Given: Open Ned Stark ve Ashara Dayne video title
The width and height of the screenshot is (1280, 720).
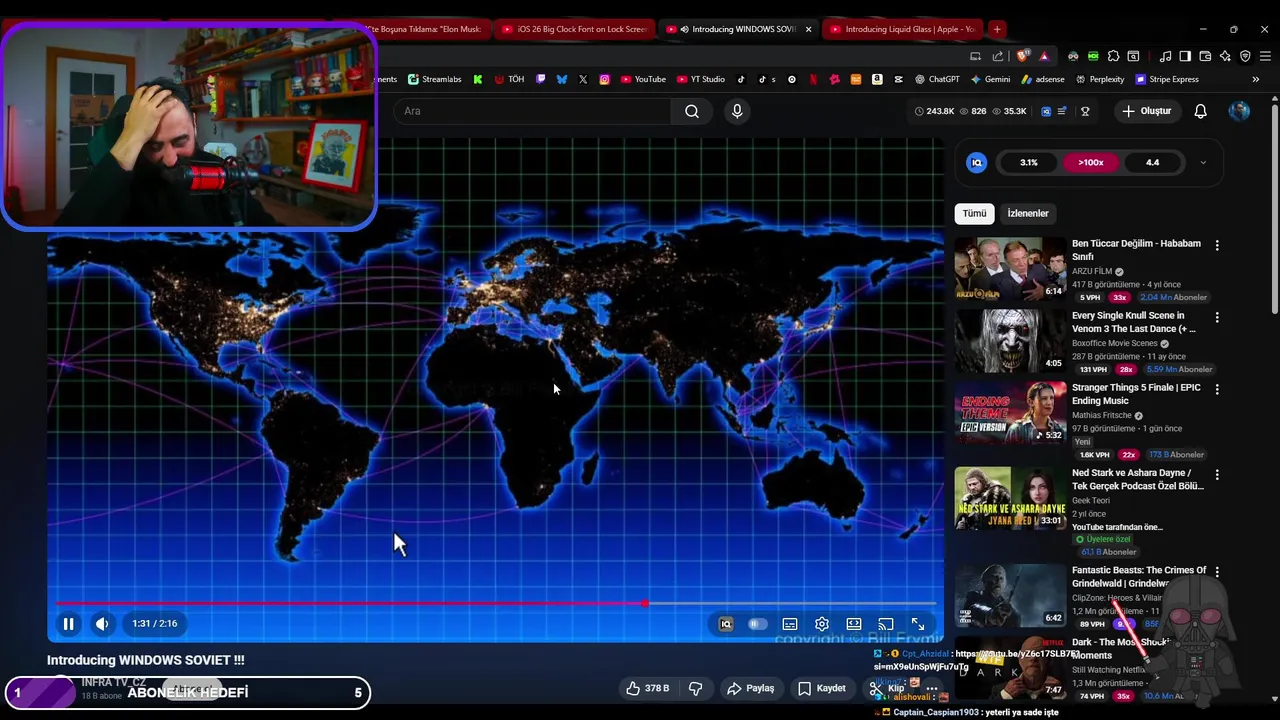Looking at the screenshot, I should point(1138,479).
